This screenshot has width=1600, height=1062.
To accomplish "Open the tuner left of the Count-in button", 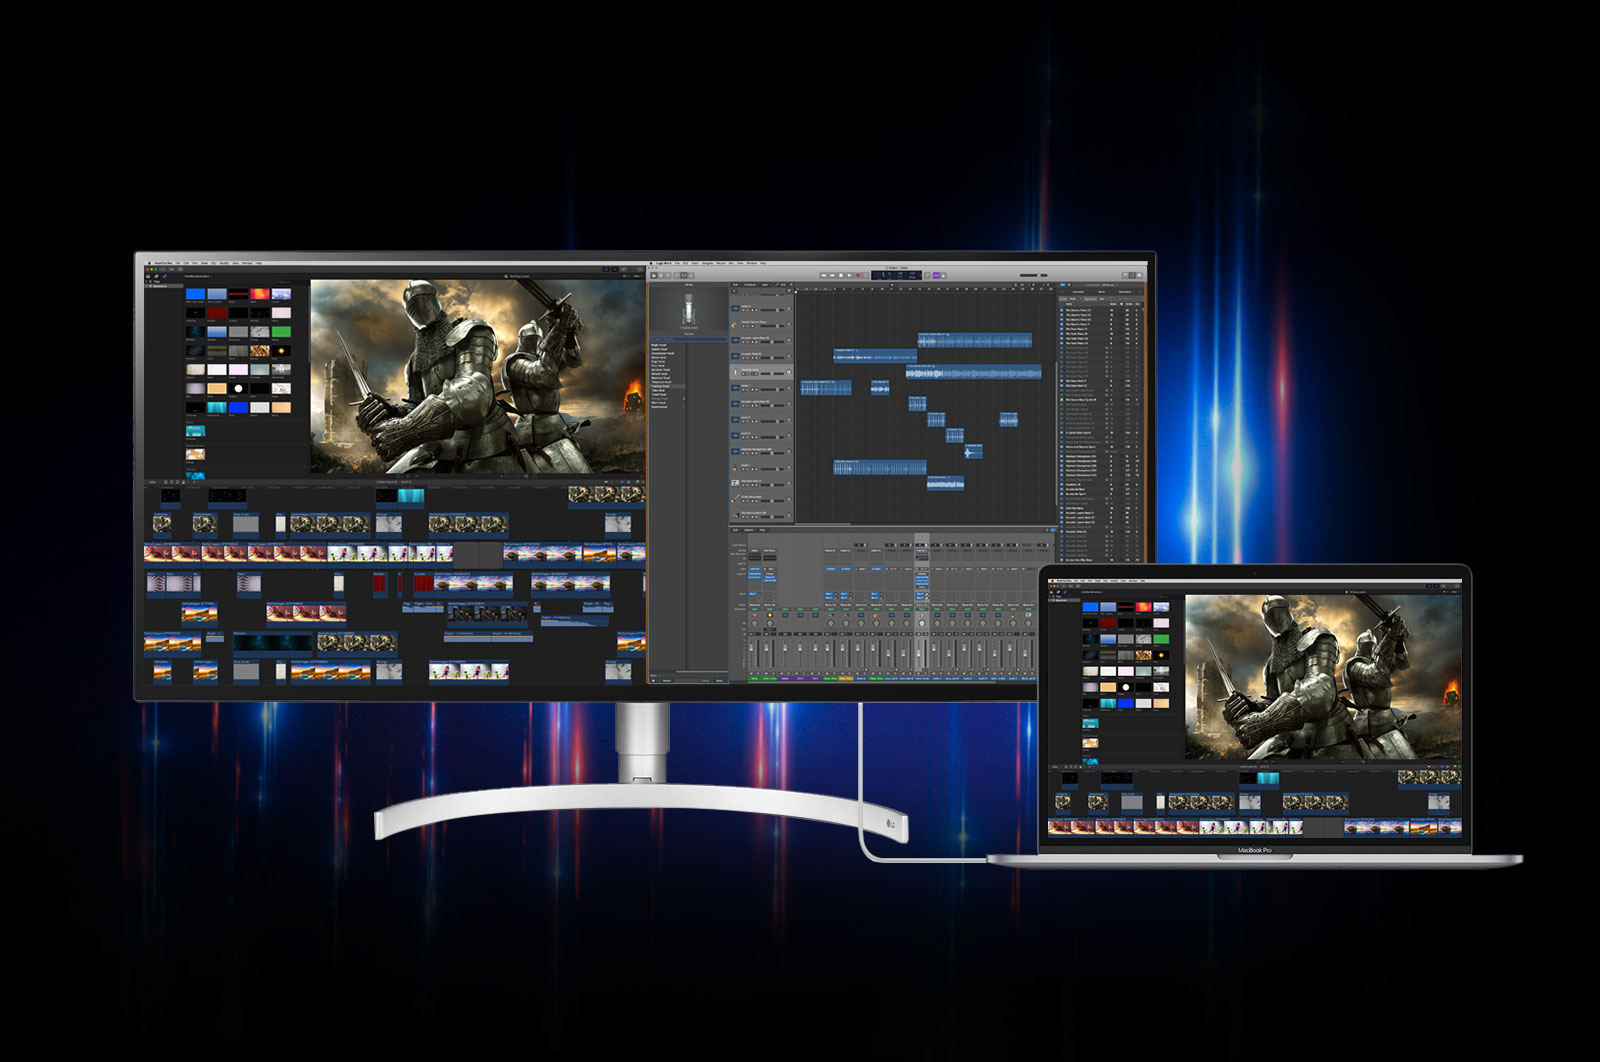I will pyautogui.click(x=928, y=275).
